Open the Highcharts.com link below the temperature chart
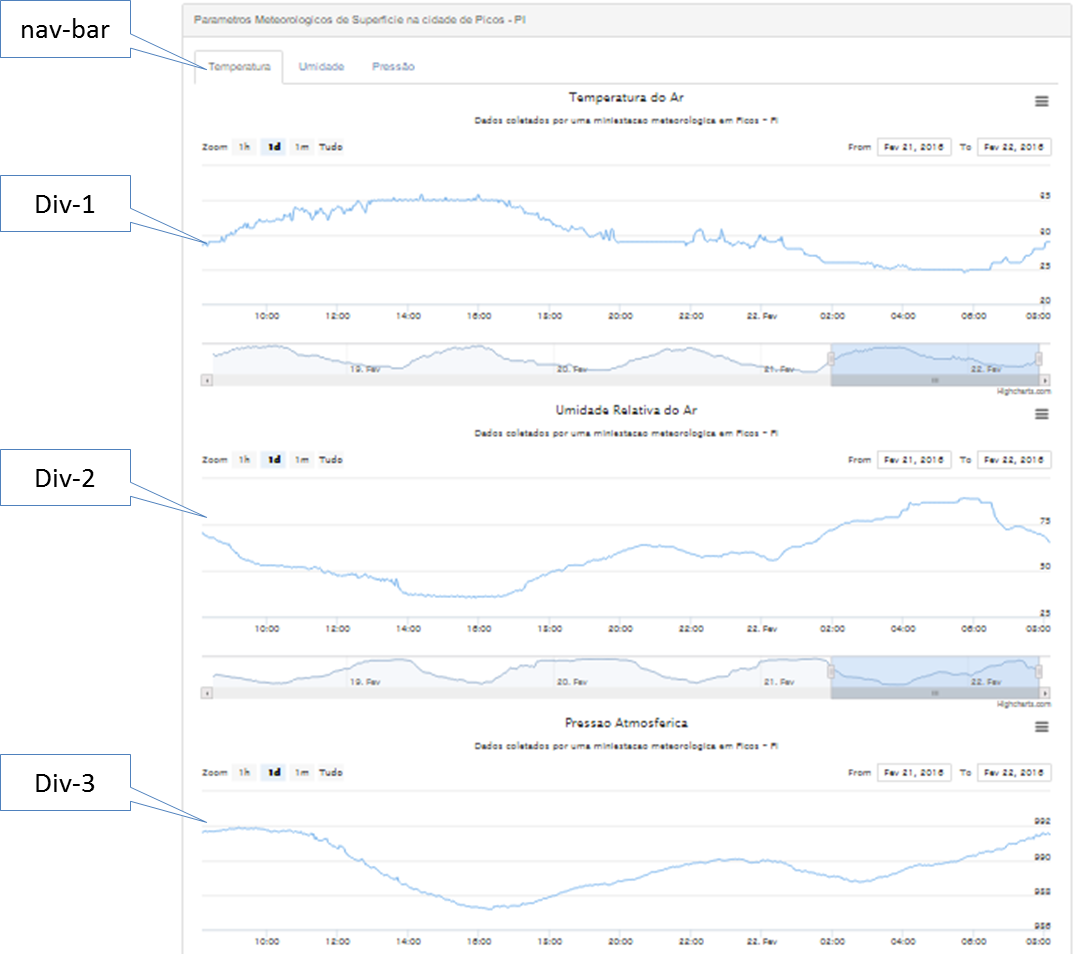The image size is (1077, 954). (x=1023, y=391)
